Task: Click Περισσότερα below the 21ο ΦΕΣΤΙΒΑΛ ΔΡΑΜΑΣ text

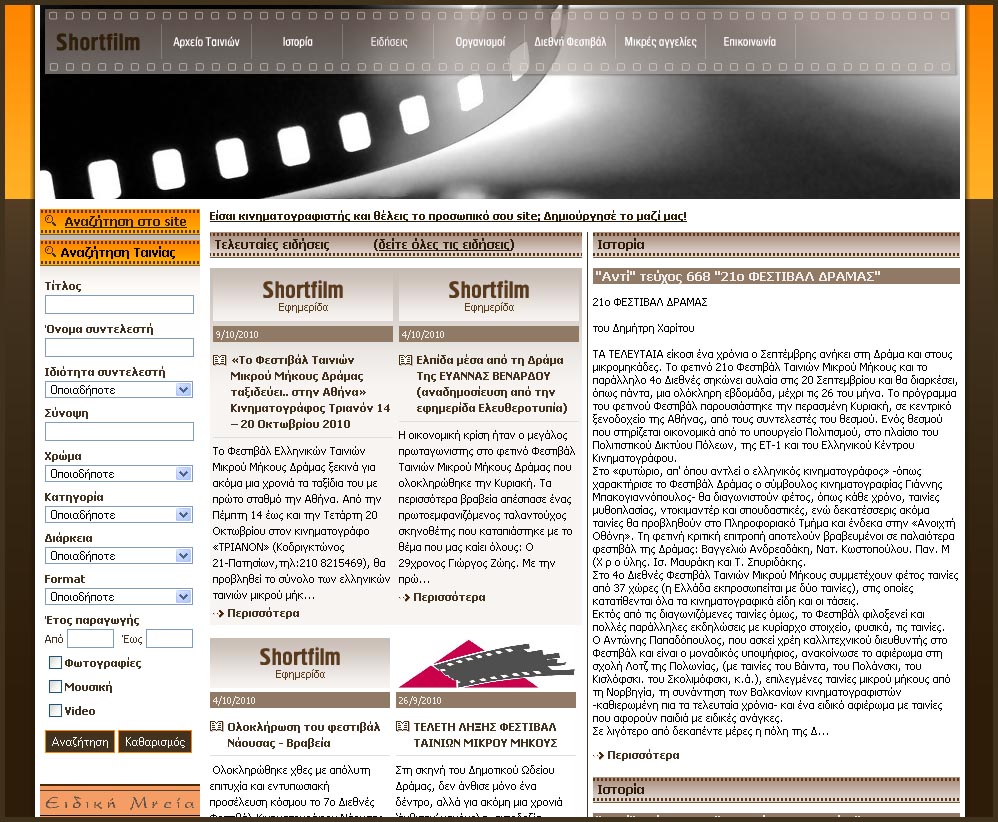Action: tap(643, 755)
